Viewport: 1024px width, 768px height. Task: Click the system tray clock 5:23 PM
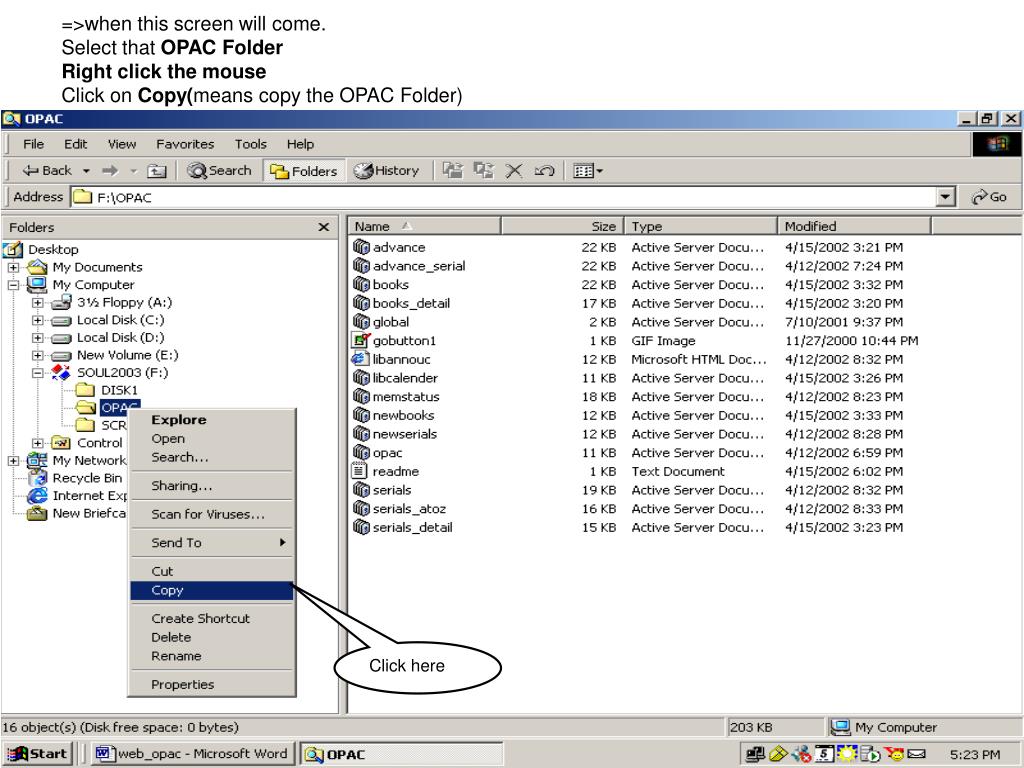pos(975,754)
